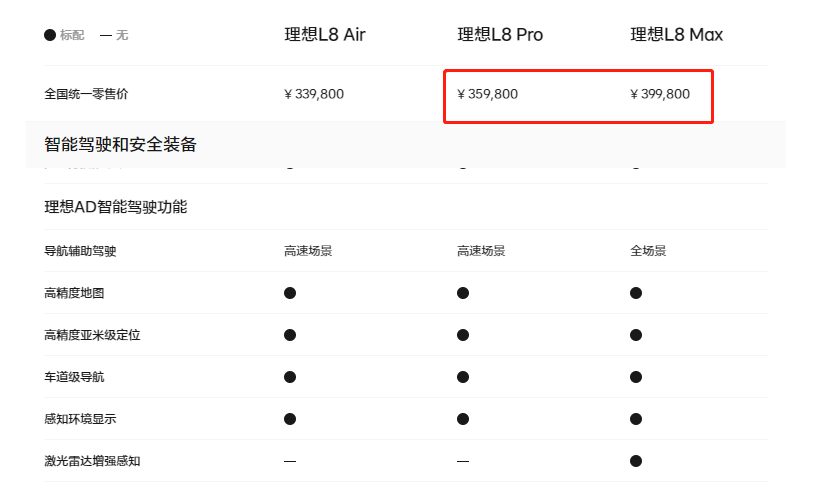The image size is (815, 488).
Task: Click the 标配 legend black dot
Action: coord(50,35)
